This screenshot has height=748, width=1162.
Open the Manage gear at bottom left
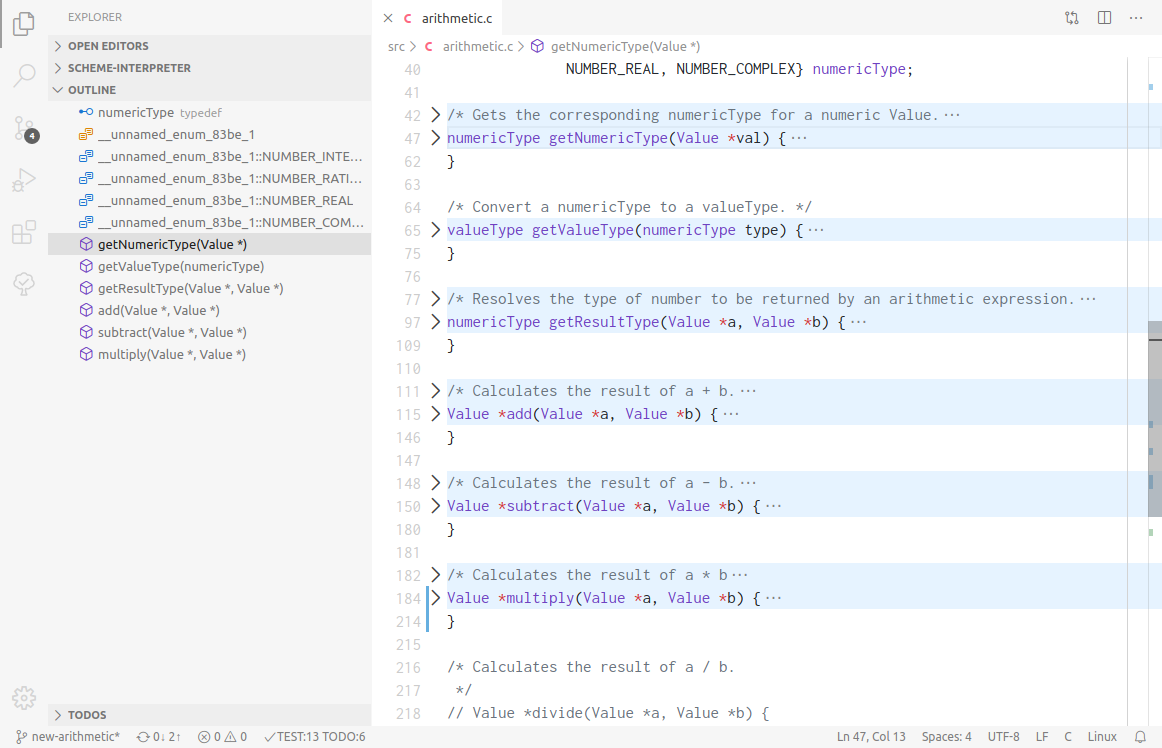(x=24, y=698)
